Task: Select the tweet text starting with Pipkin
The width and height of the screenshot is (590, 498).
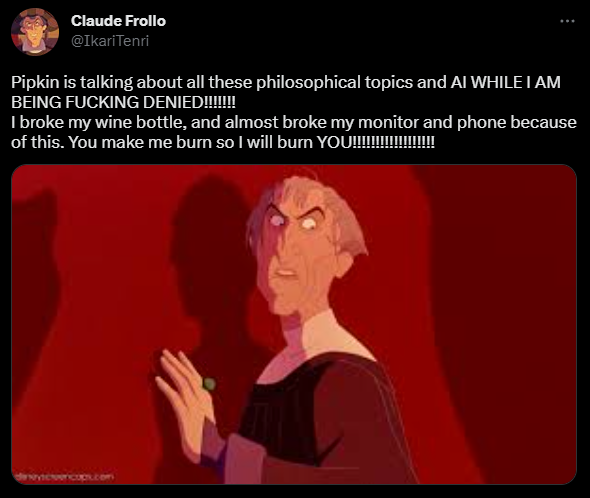Action: point(293,112)
